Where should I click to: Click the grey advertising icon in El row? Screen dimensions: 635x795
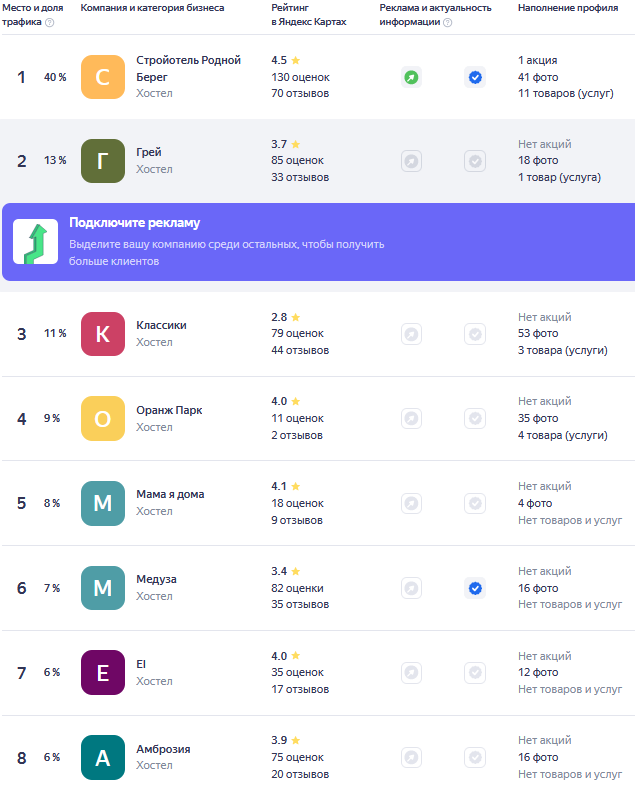[411, 672]
